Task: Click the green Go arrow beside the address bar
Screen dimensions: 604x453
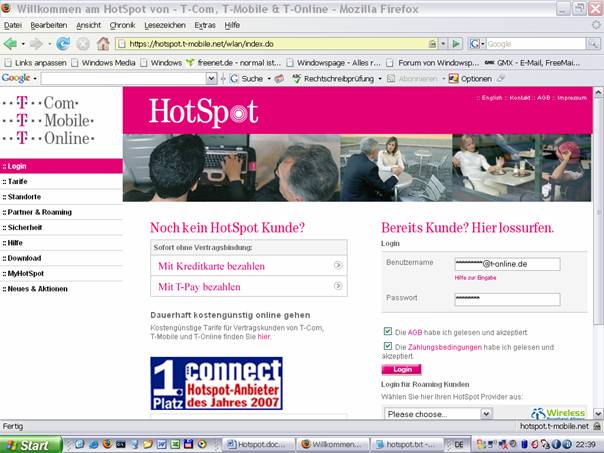Action: pos(456,44)
